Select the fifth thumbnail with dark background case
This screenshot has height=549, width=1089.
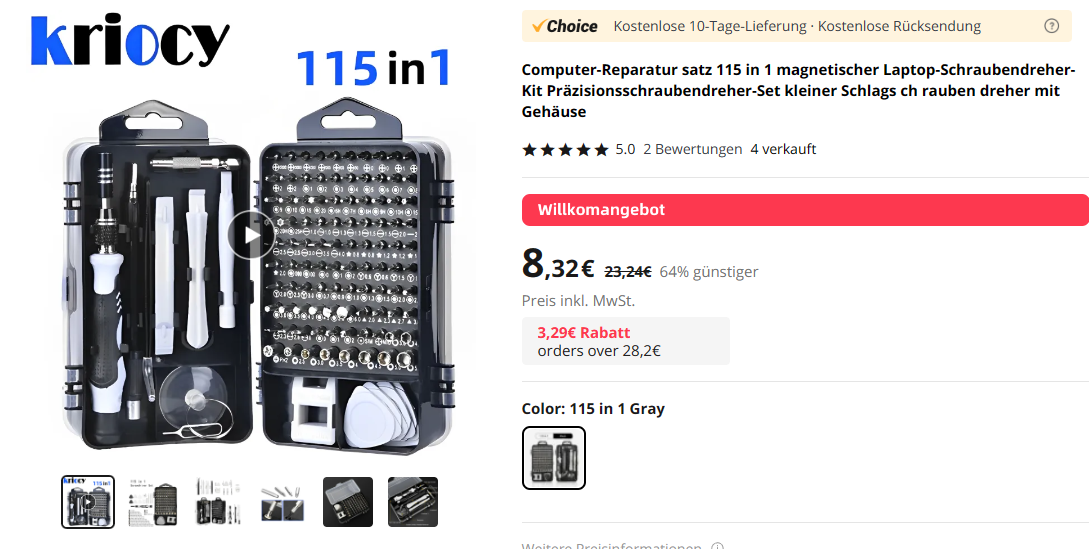click(348, 502)
